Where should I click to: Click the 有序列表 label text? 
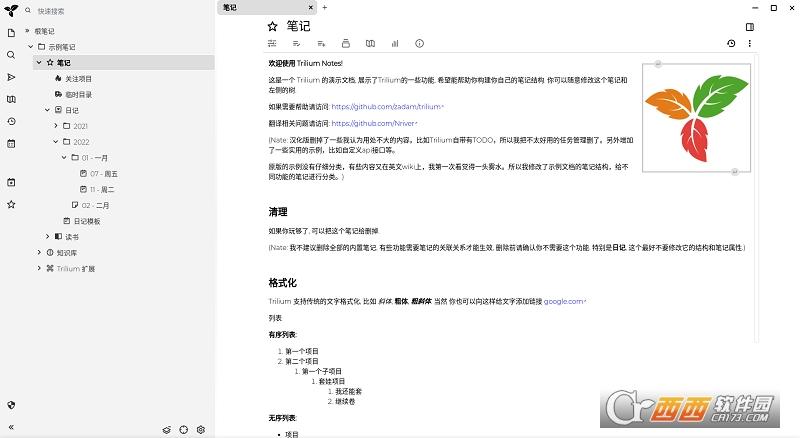[x=283, y=335]
